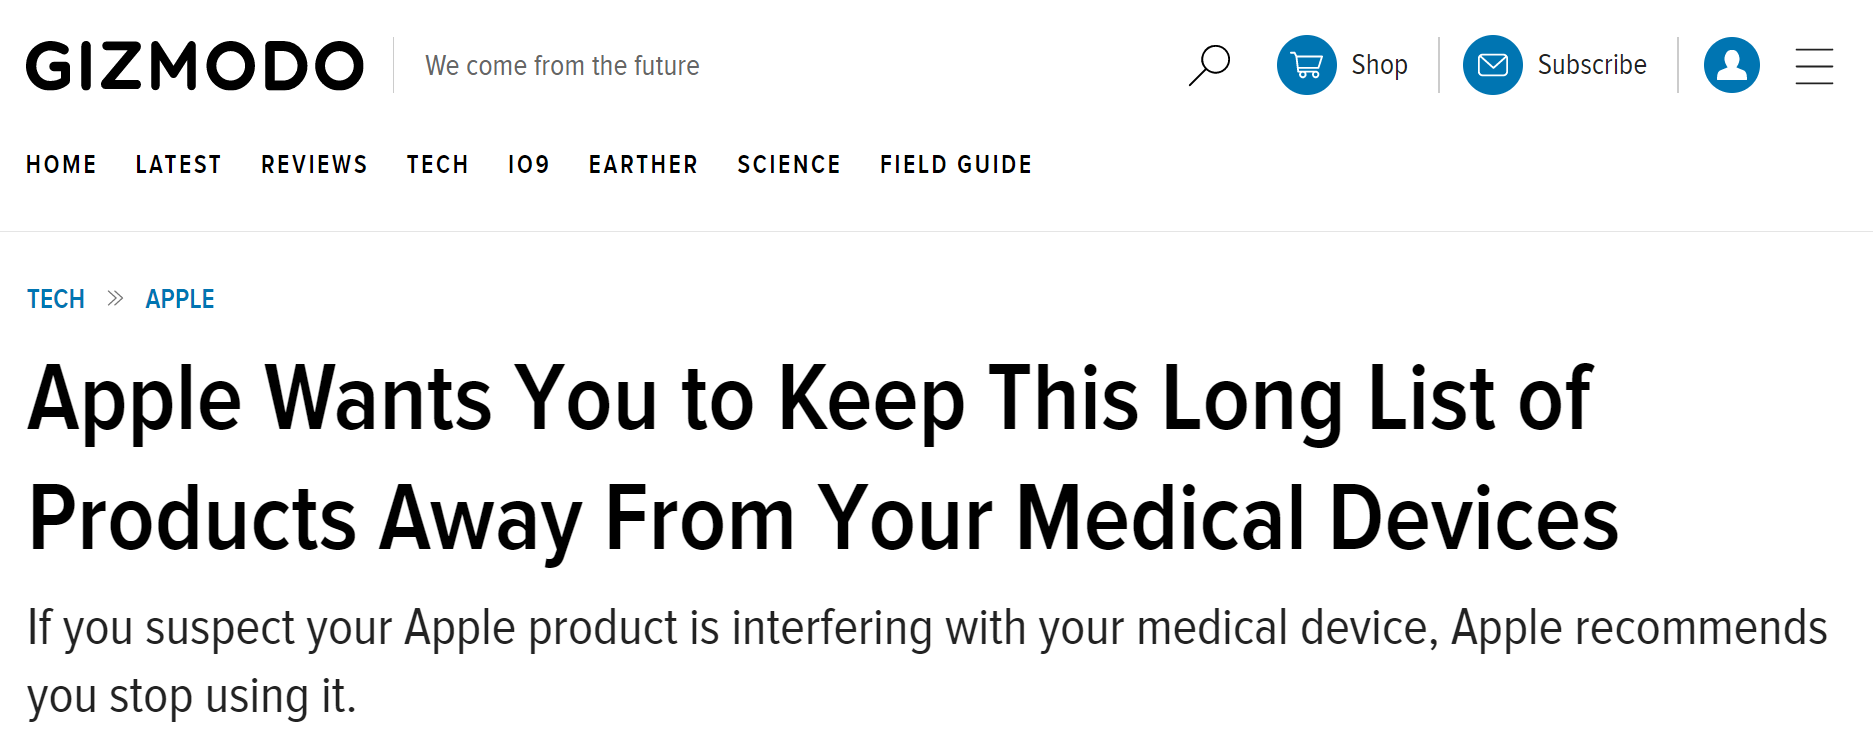Screen dimensions: 1873x741
Task: Click the shopping cart icon
Action: coord(1306,65)
